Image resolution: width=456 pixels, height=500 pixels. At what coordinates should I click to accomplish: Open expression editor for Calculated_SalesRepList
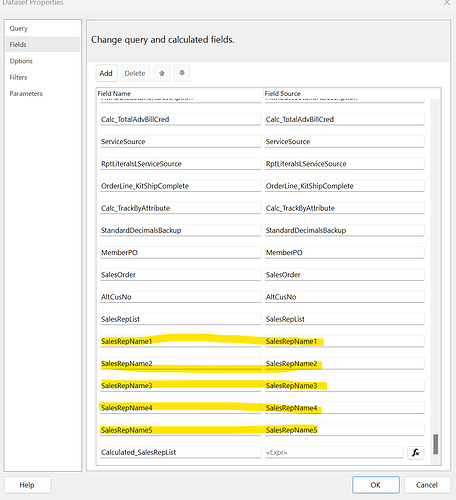tap(416, 452)
